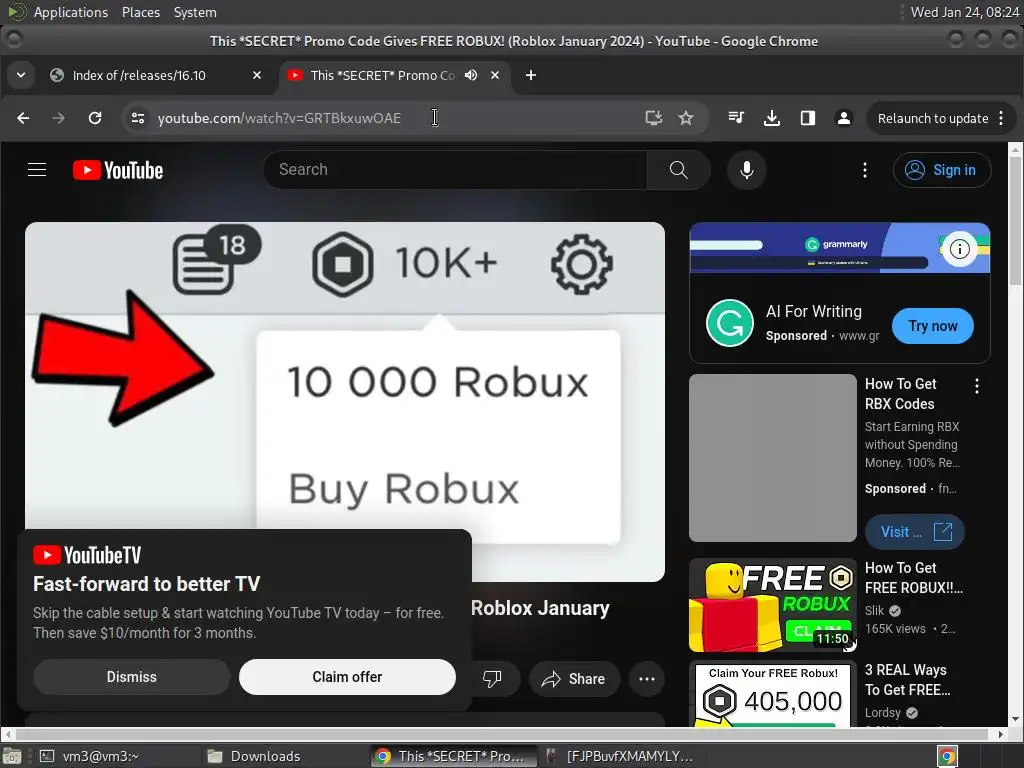Start voice search with the microphone
1024x768 pixels.
tap(746, 170)
